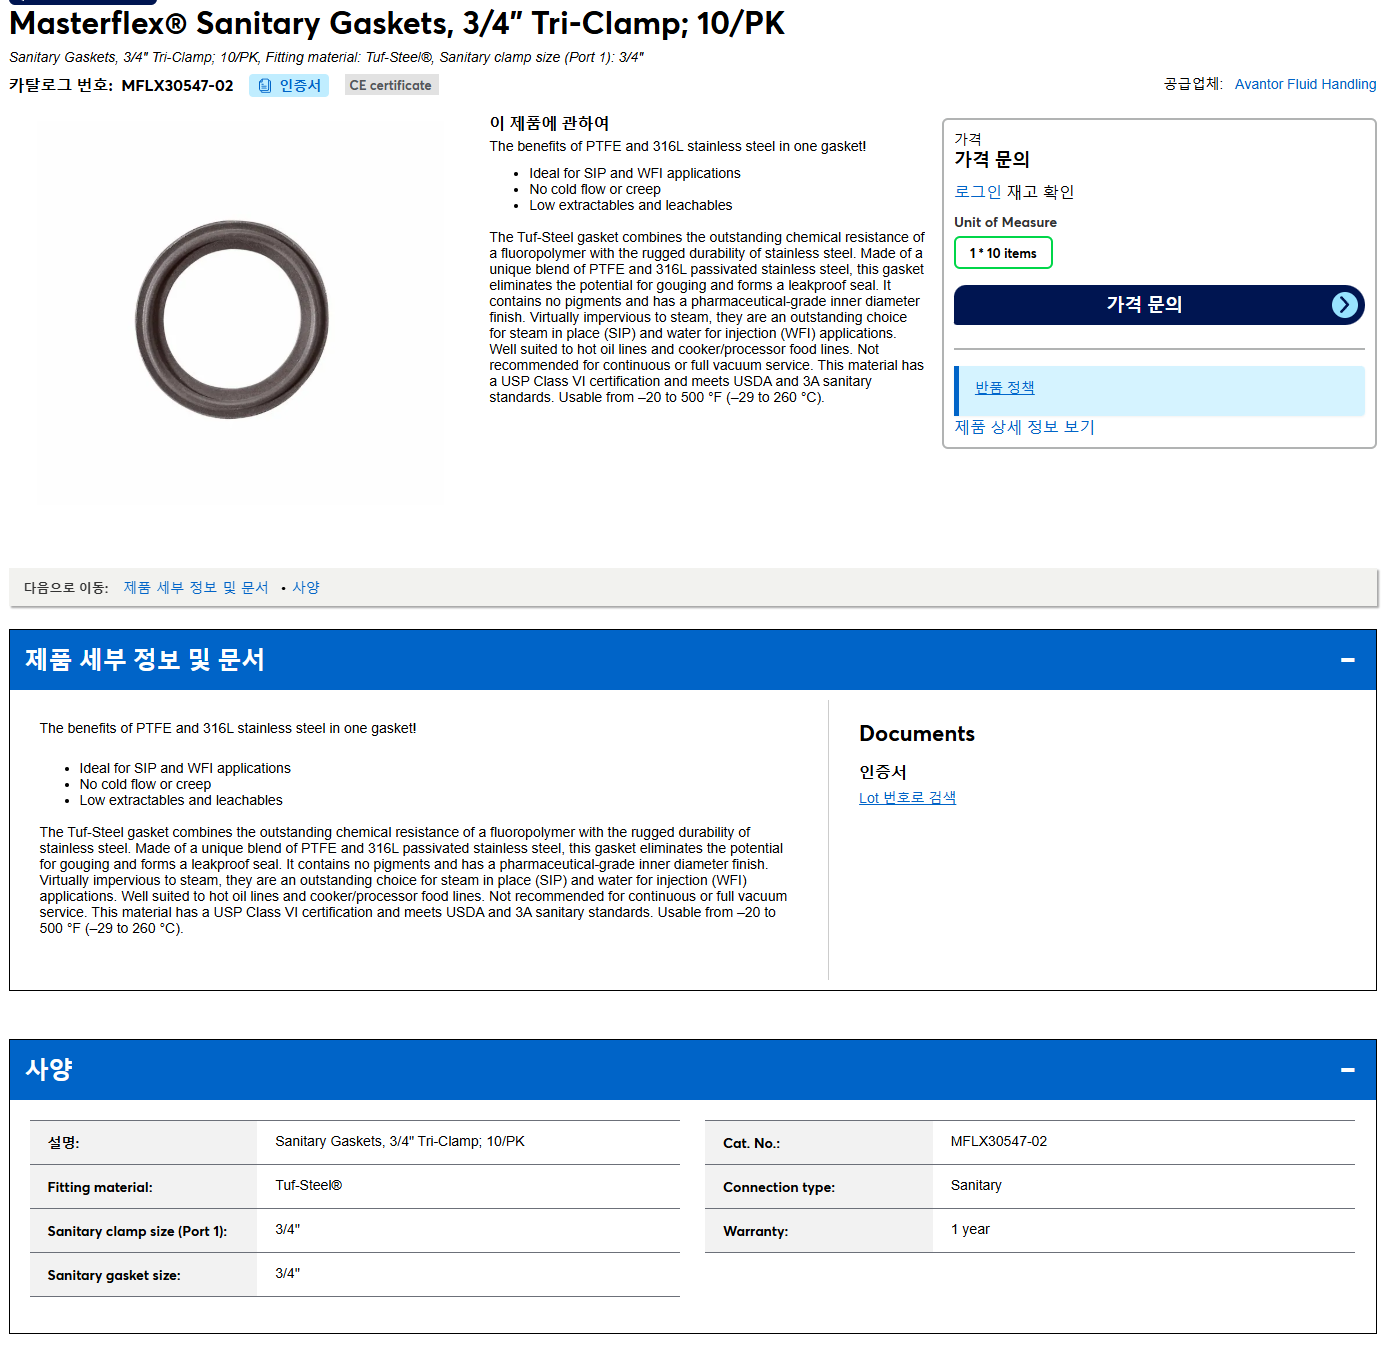Click the 로그인 link to check stock
Screen dimensions: 1384x1354
click(x=977, y=192)
